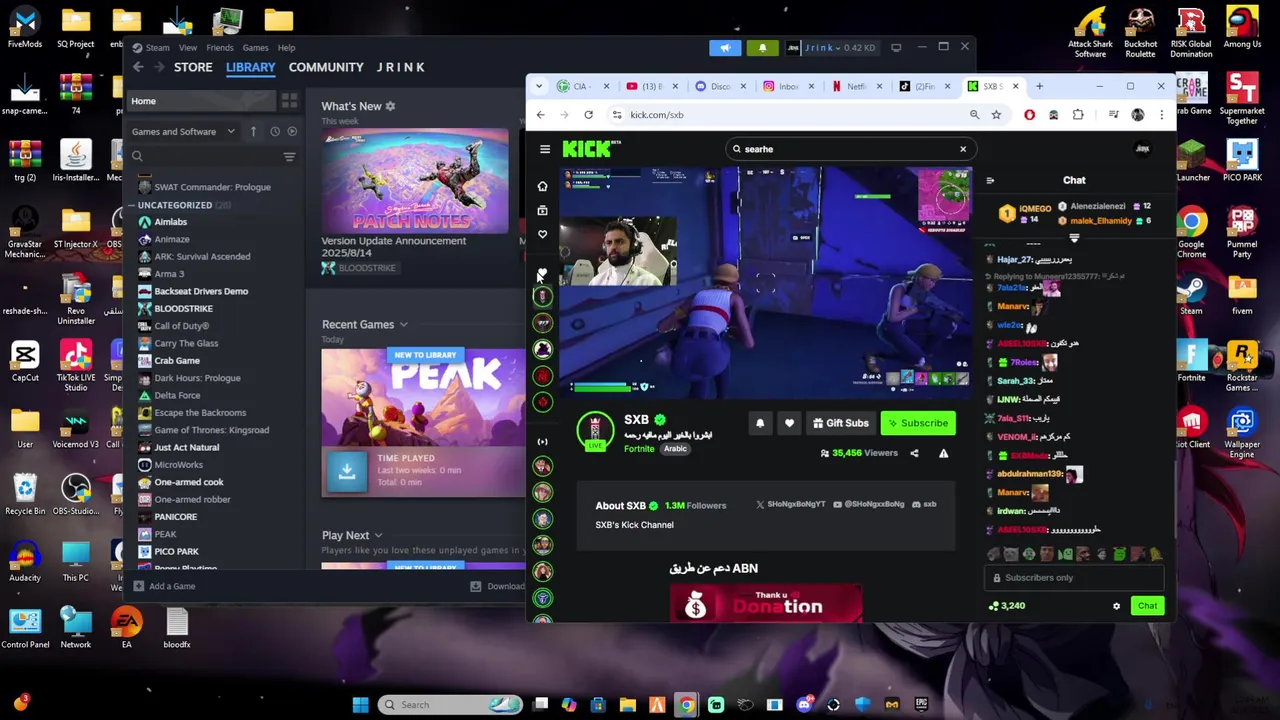
Task: Collapse the Kick chat panel icon
Action: point(990,181)
